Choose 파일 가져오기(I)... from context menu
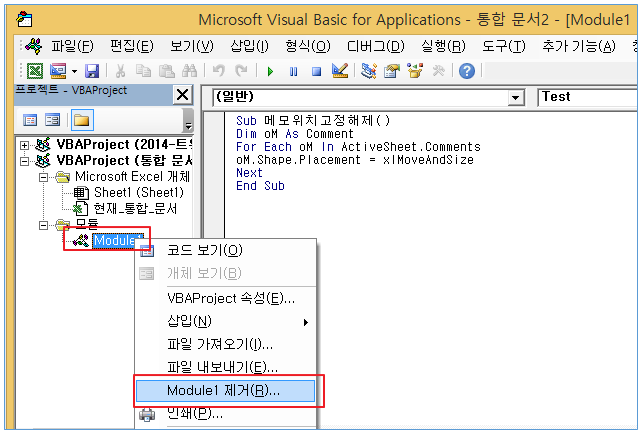 click(x=226, y=344)
